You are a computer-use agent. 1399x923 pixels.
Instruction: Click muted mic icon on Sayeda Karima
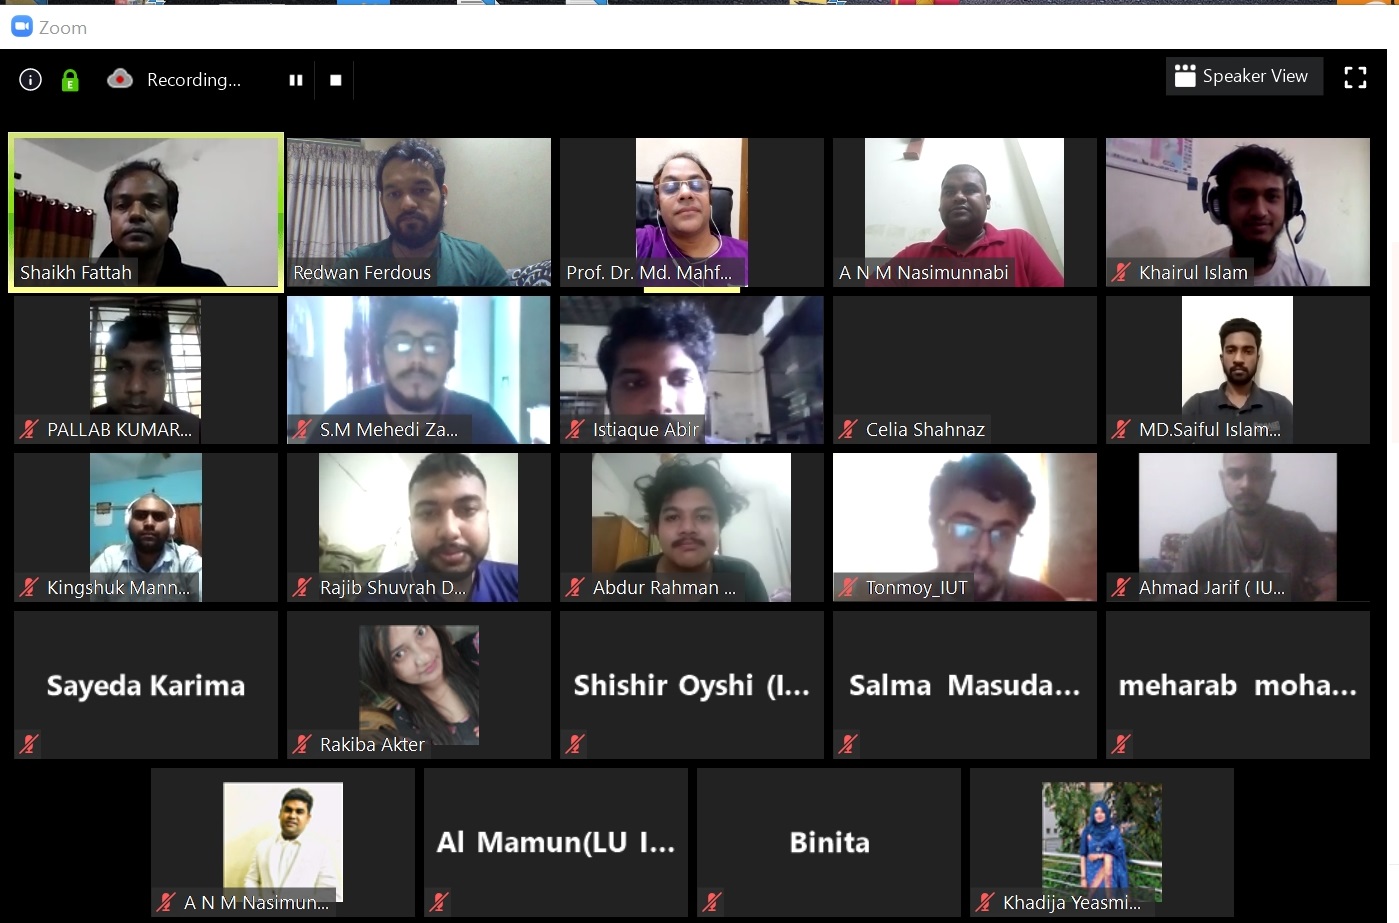(x=29, y=744)
